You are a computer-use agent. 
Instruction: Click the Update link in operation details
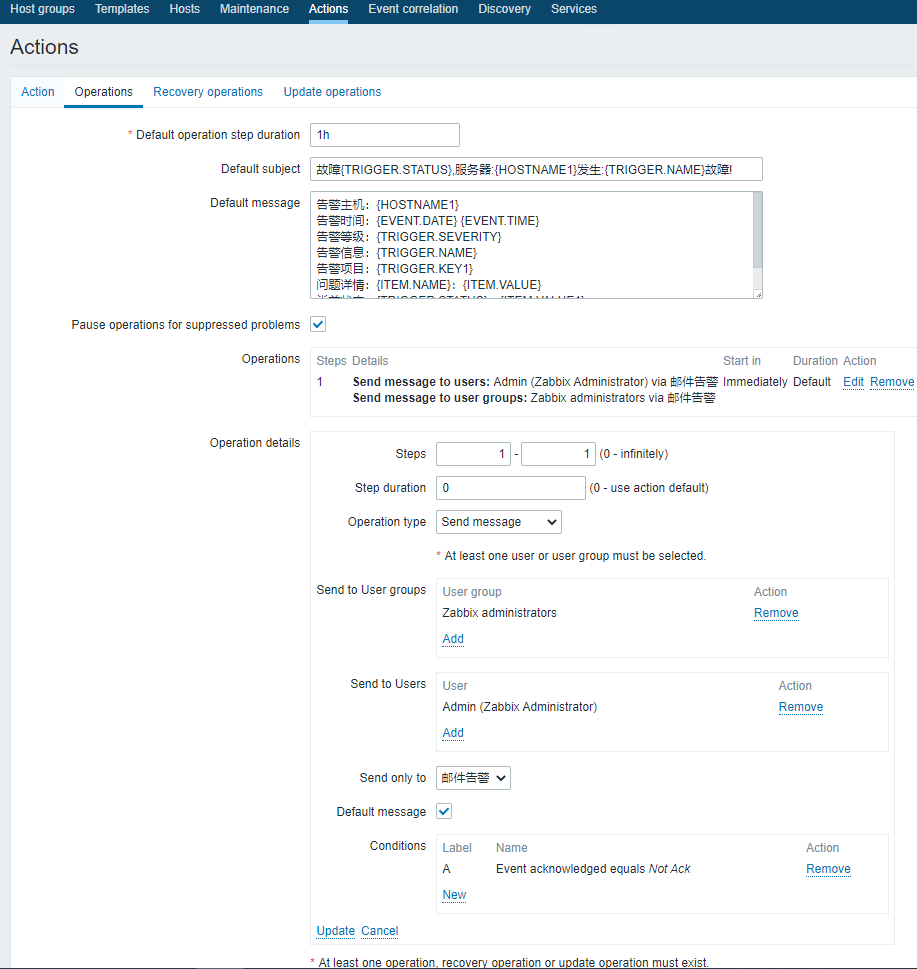point(336,931)
